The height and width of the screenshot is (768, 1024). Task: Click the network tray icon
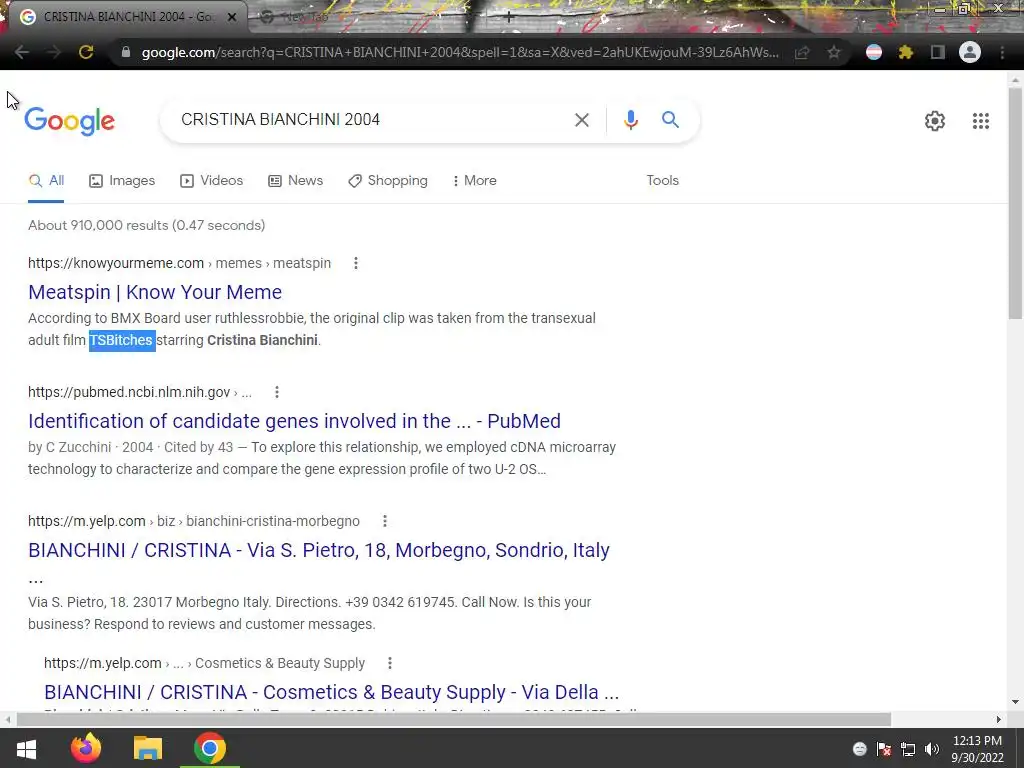pyautogui.click(x=908, y=749)
